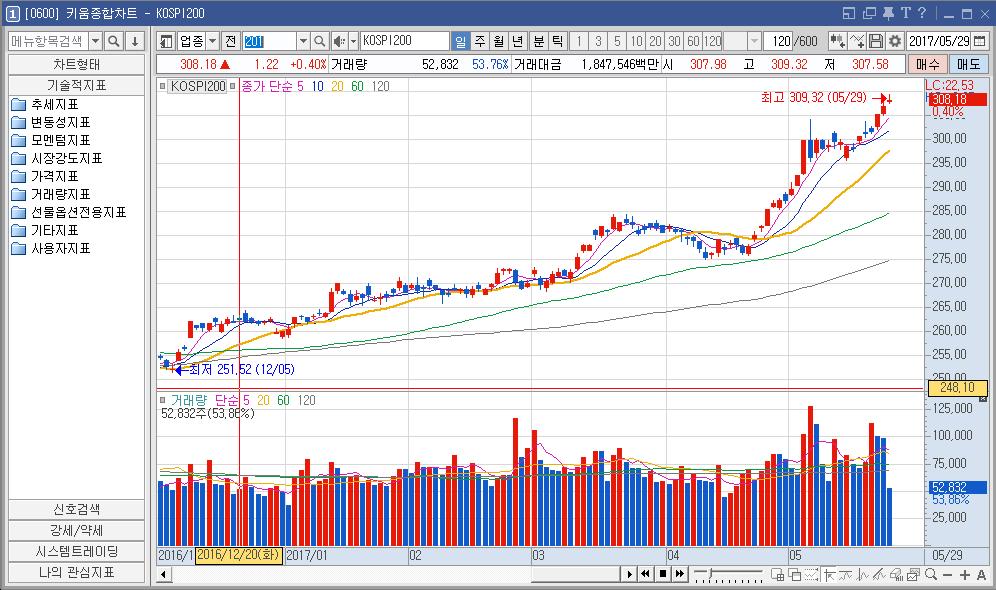Open the 업종 dropdown arrow
The width and height of the screenshot is (996, 590).
[x=212, y=41]
